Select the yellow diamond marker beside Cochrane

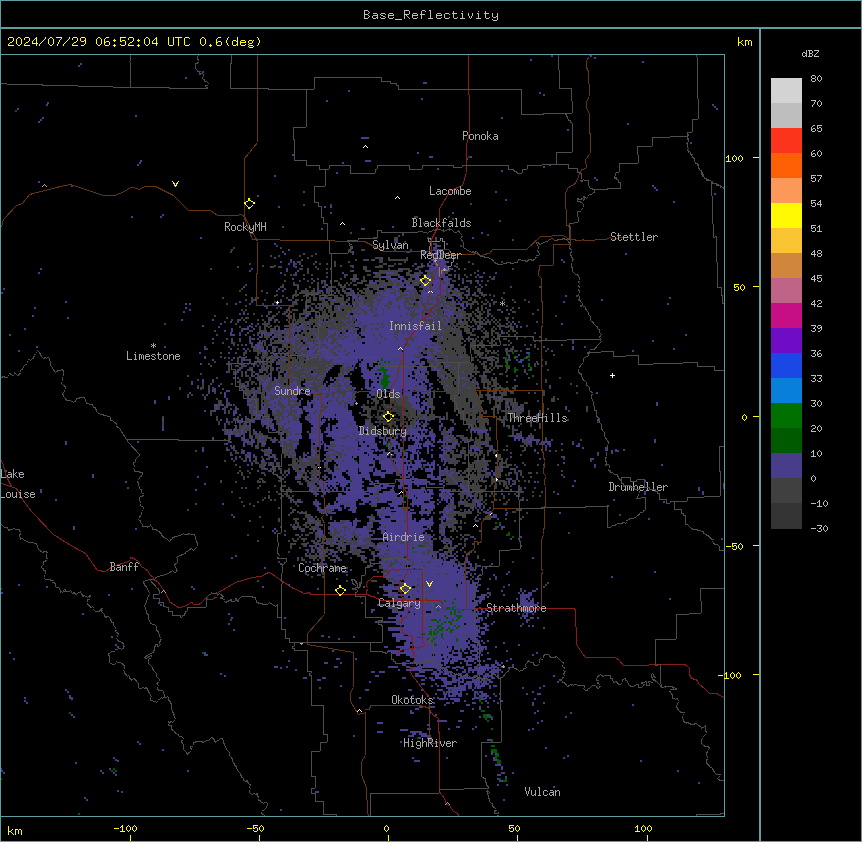[x=340, y=590]
